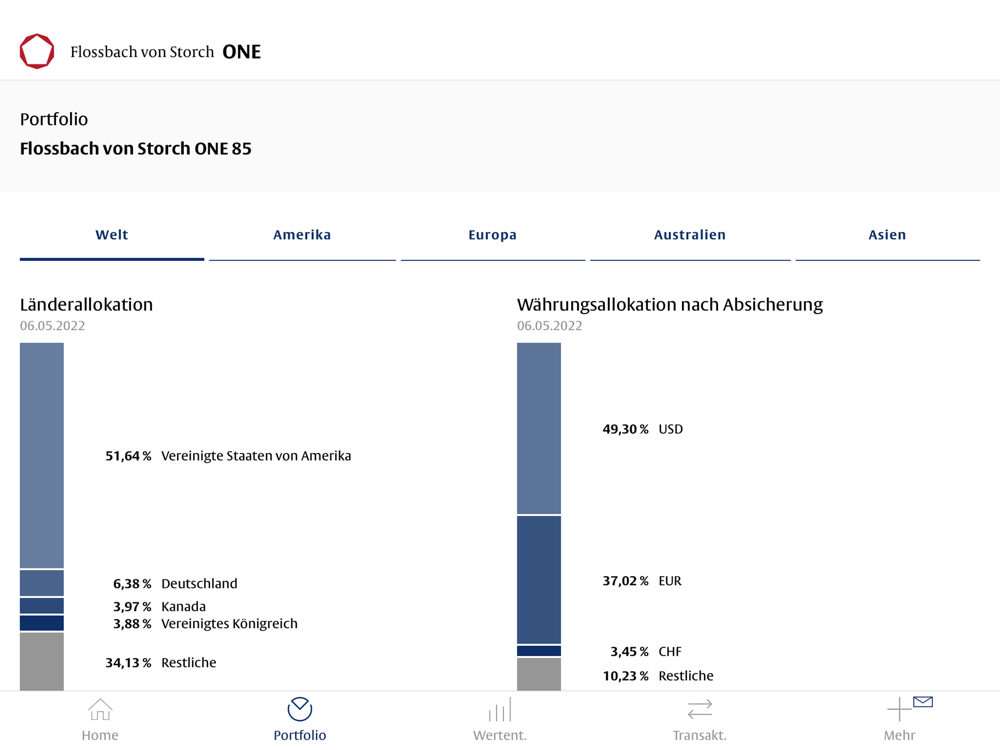Click the Flossbach von Storch ONE header title
1000x750 pixels.
[166, 52]
